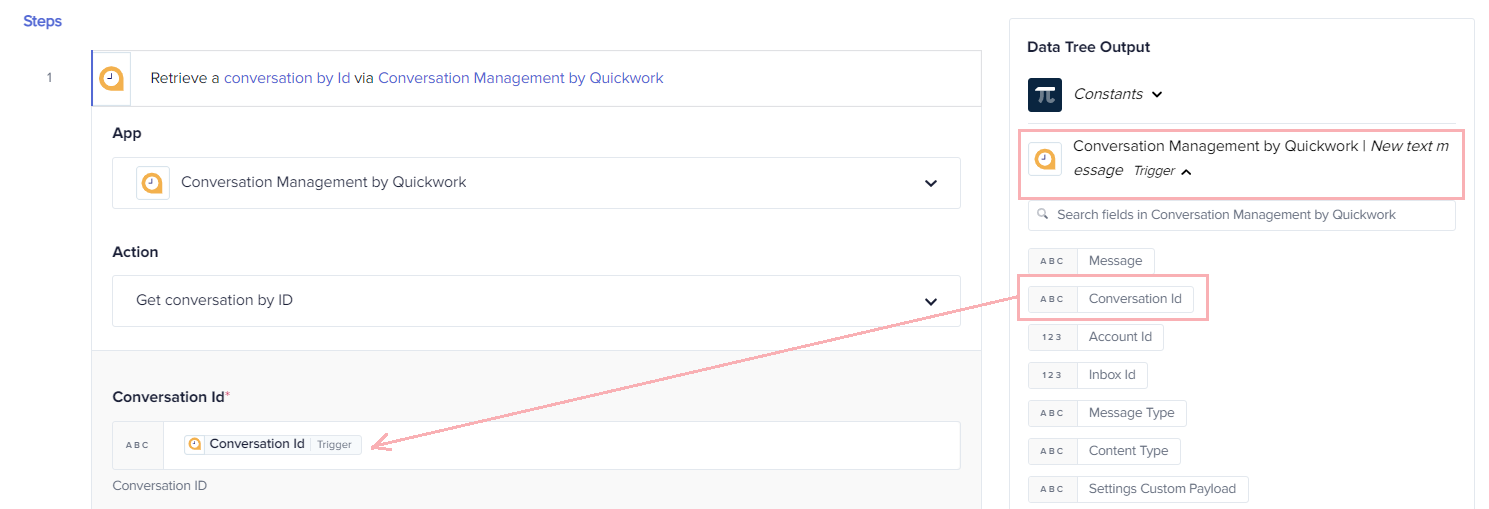1489x509 pixels.
Task: Click the 123 type badge beside Account Id
Action: (x=1052, y=337)
